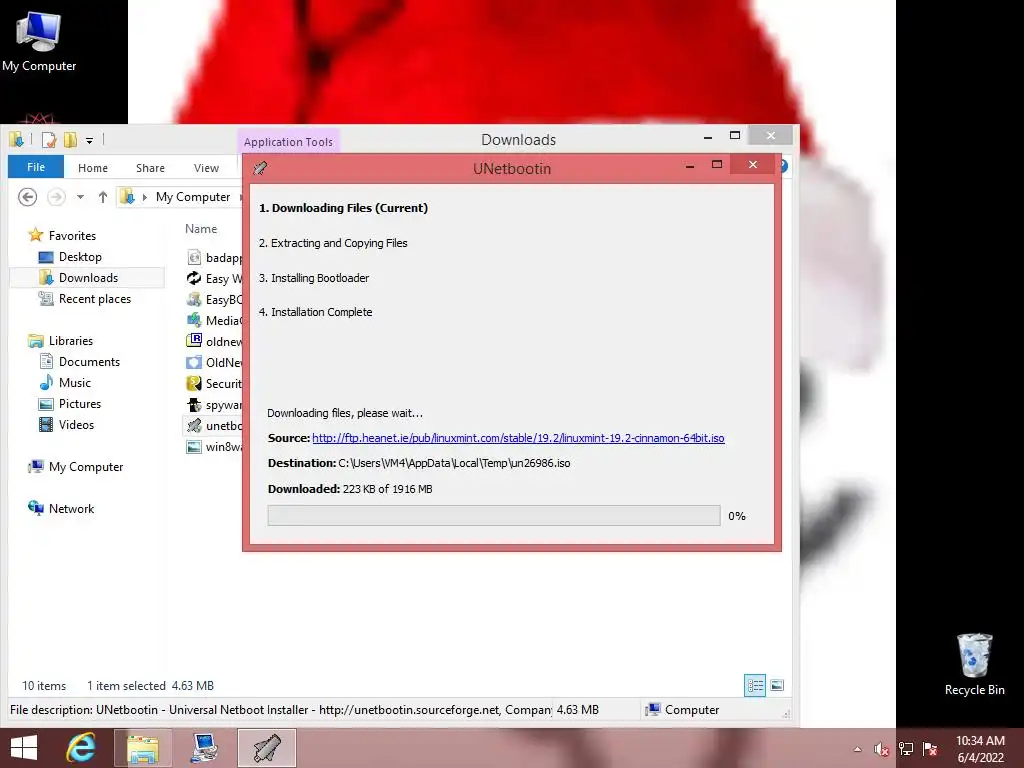Select the oldnew file with R icon
The width and height of the screenshot is (1024, 768).
coord(214,341)
